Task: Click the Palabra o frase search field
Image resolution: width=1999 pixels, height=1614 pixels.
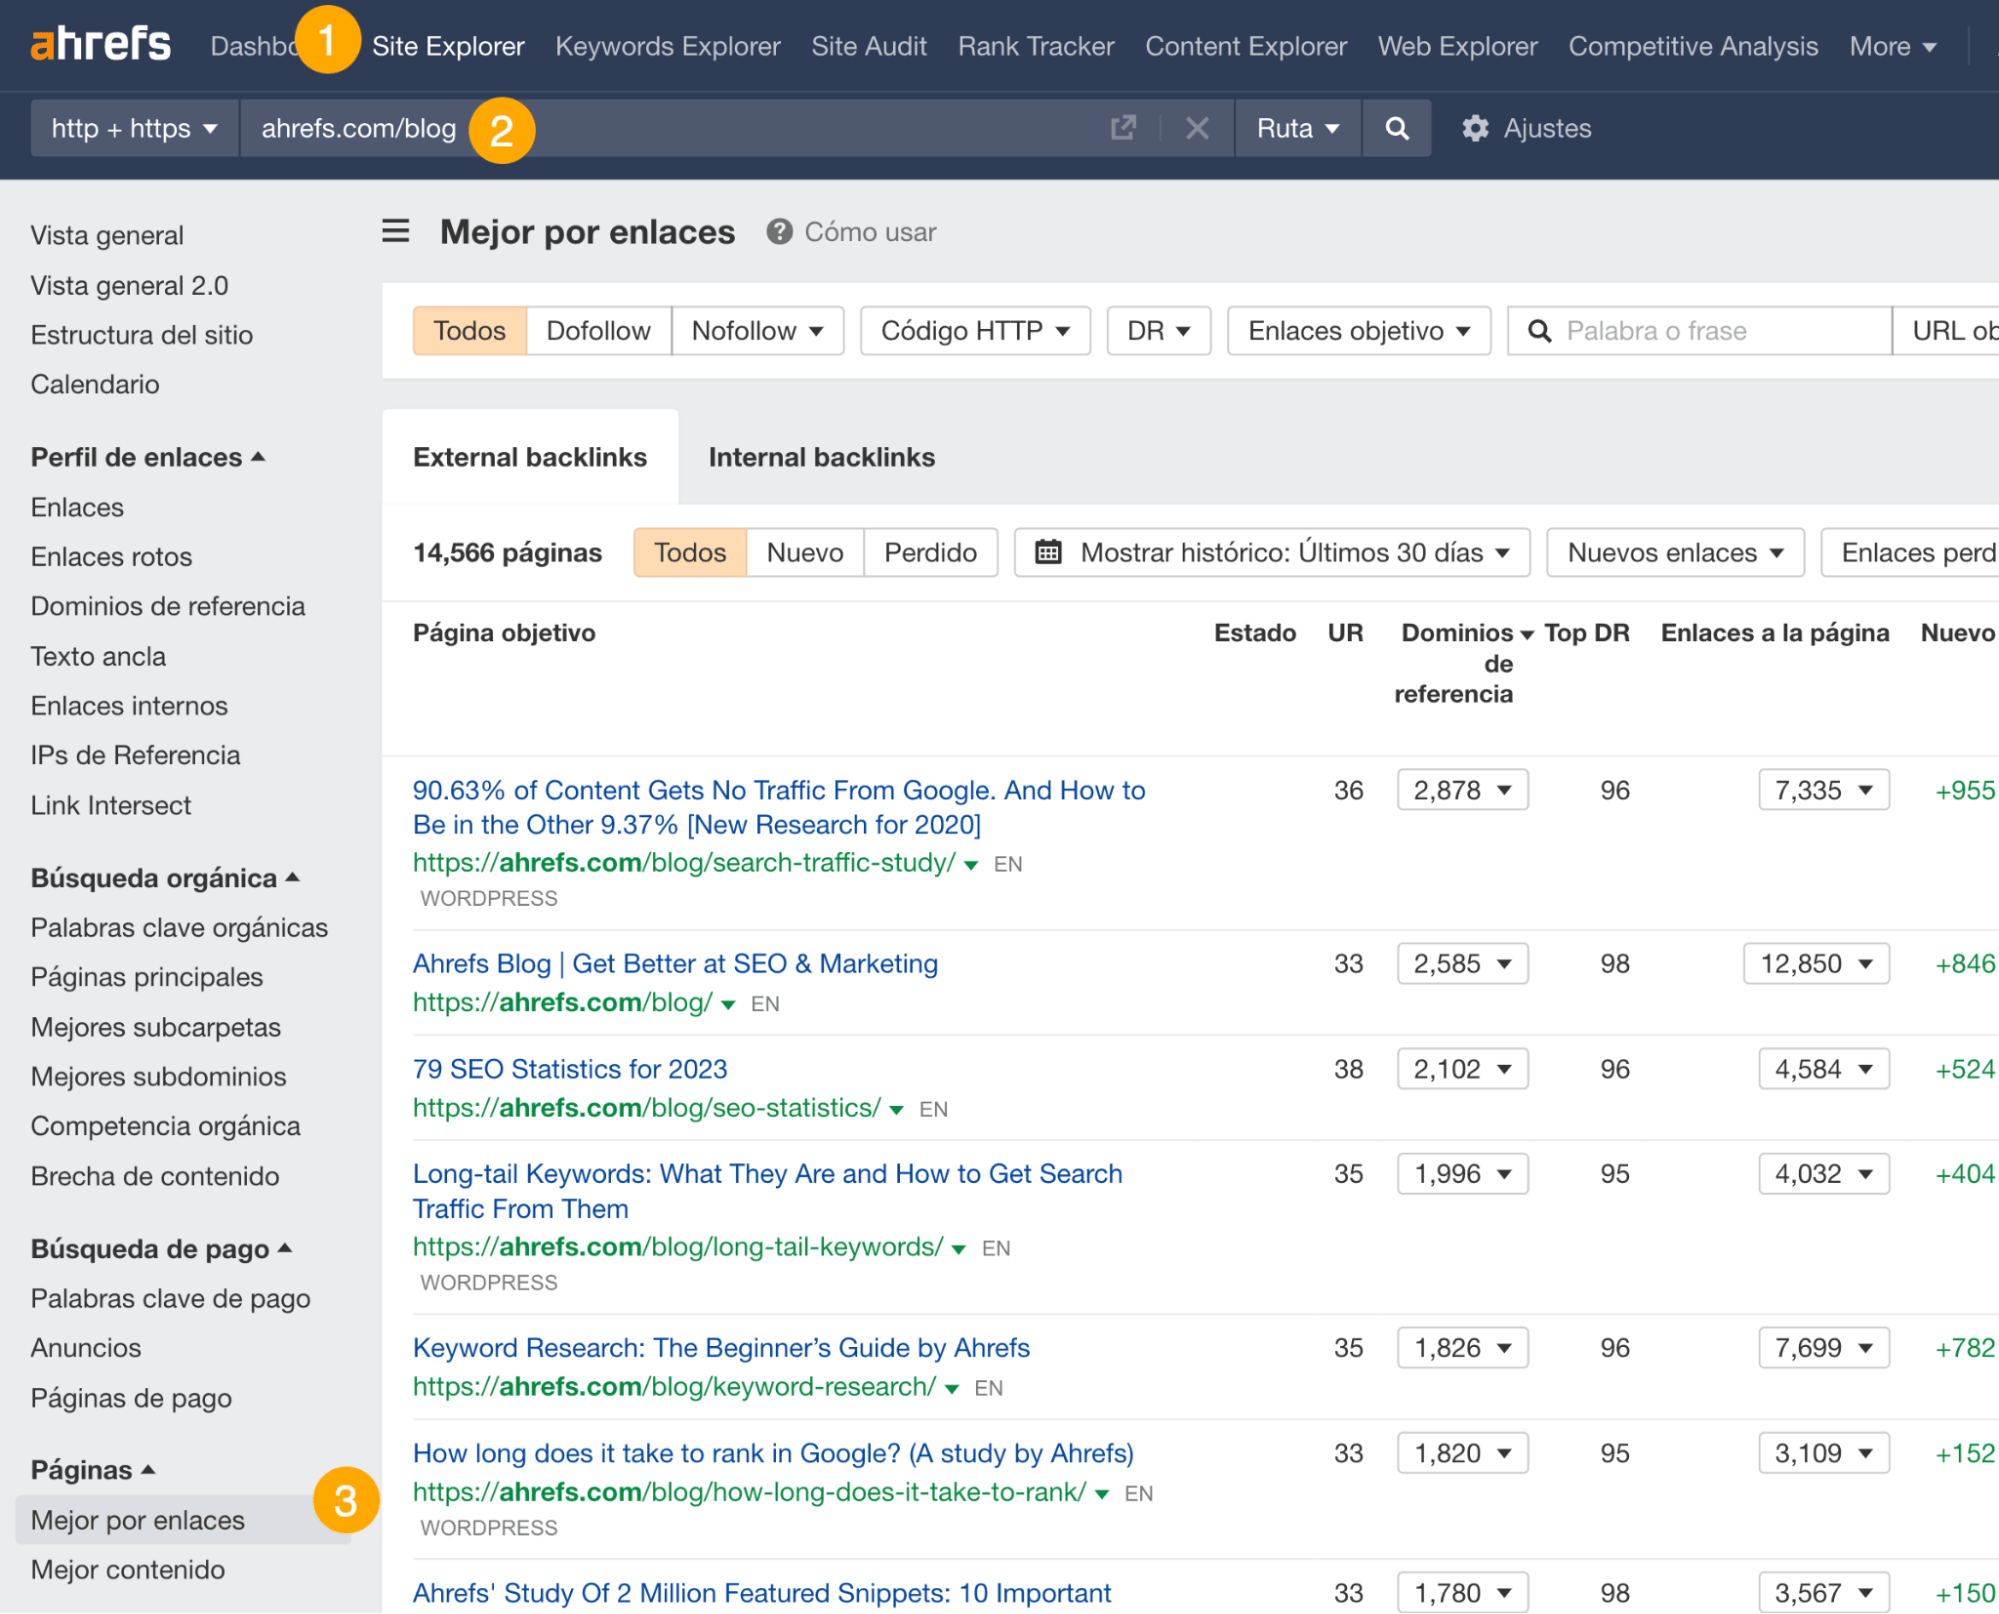Action: pos(1700,330)
